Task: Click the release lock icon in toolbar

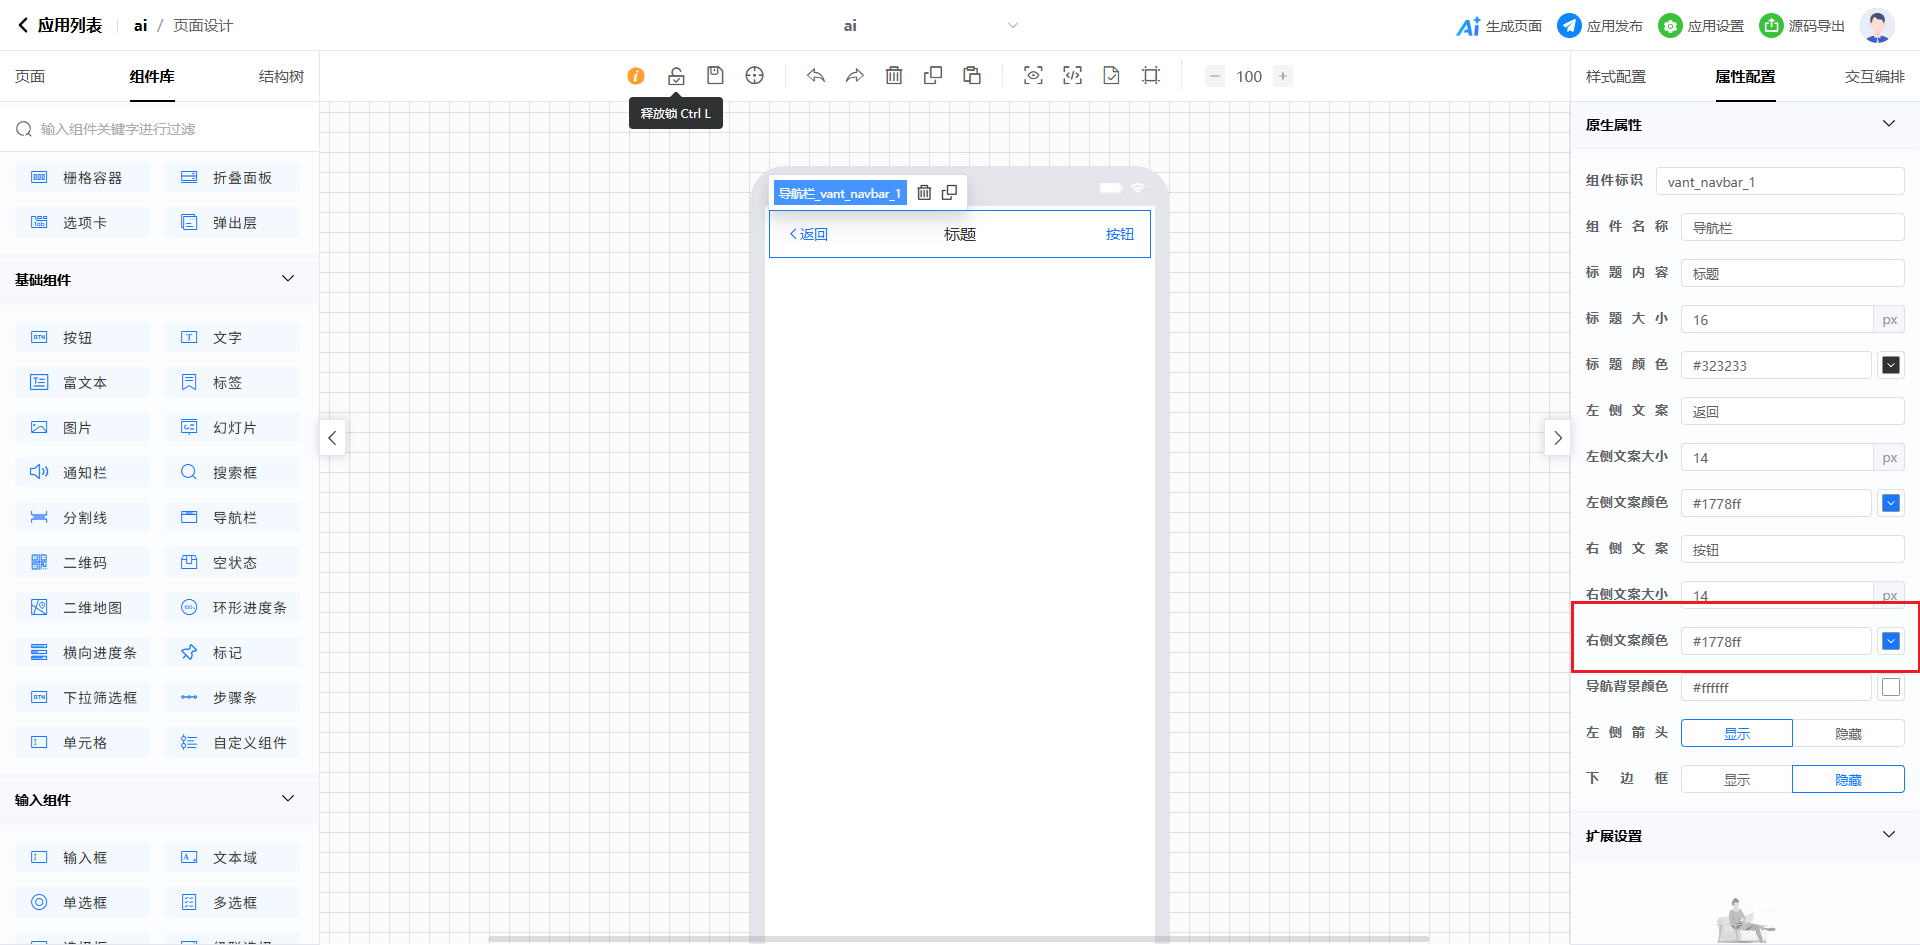Action: (x=676, y=76)
